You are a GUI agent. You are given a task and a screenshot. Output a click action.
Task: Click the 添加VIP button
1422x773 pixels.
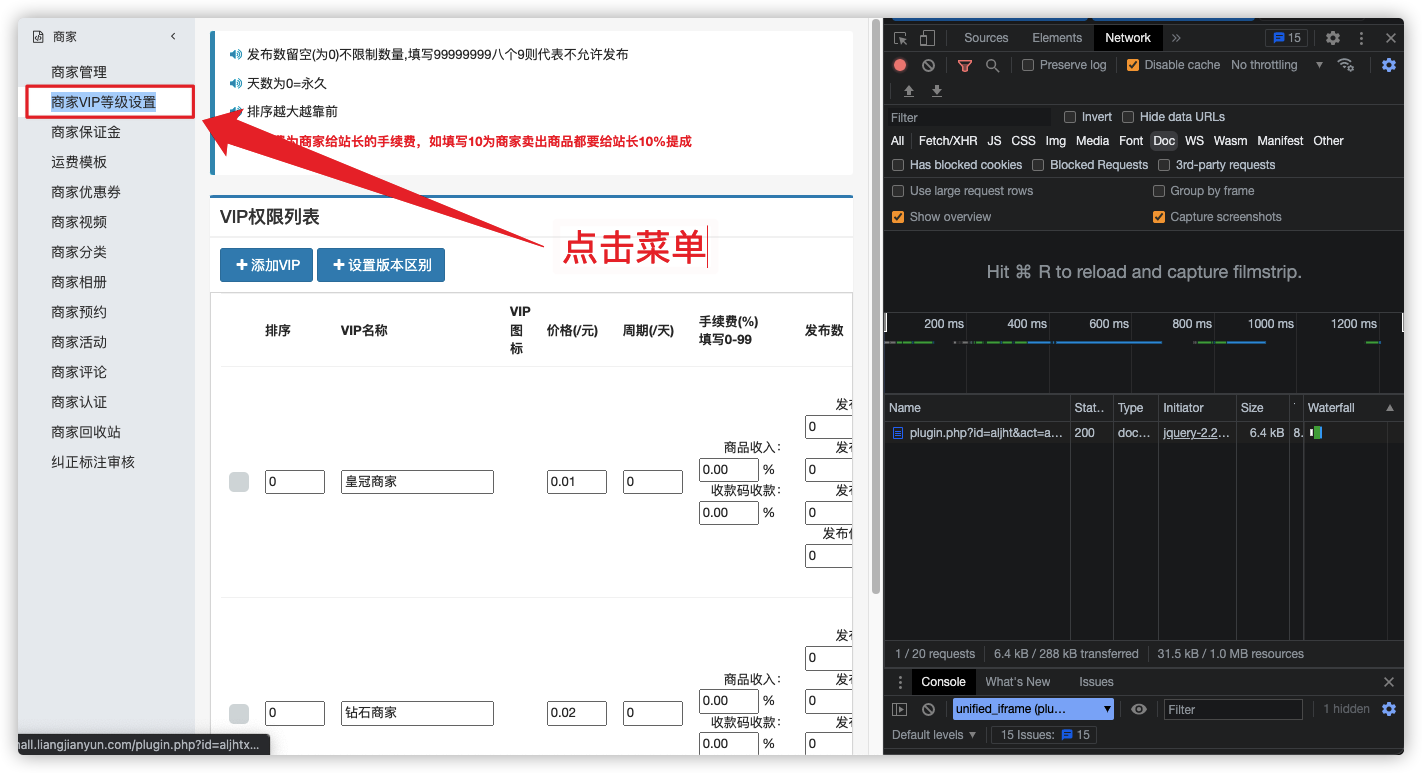(x=267, y=265)
